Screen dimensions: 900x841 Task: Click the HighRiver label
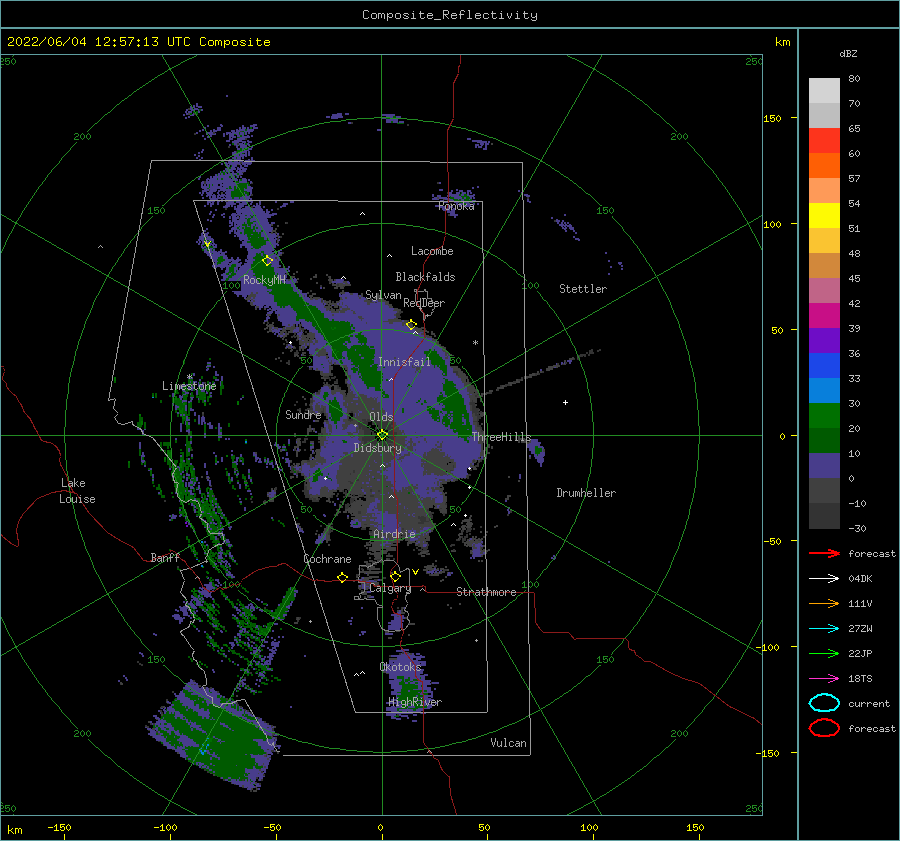(415, 702)
